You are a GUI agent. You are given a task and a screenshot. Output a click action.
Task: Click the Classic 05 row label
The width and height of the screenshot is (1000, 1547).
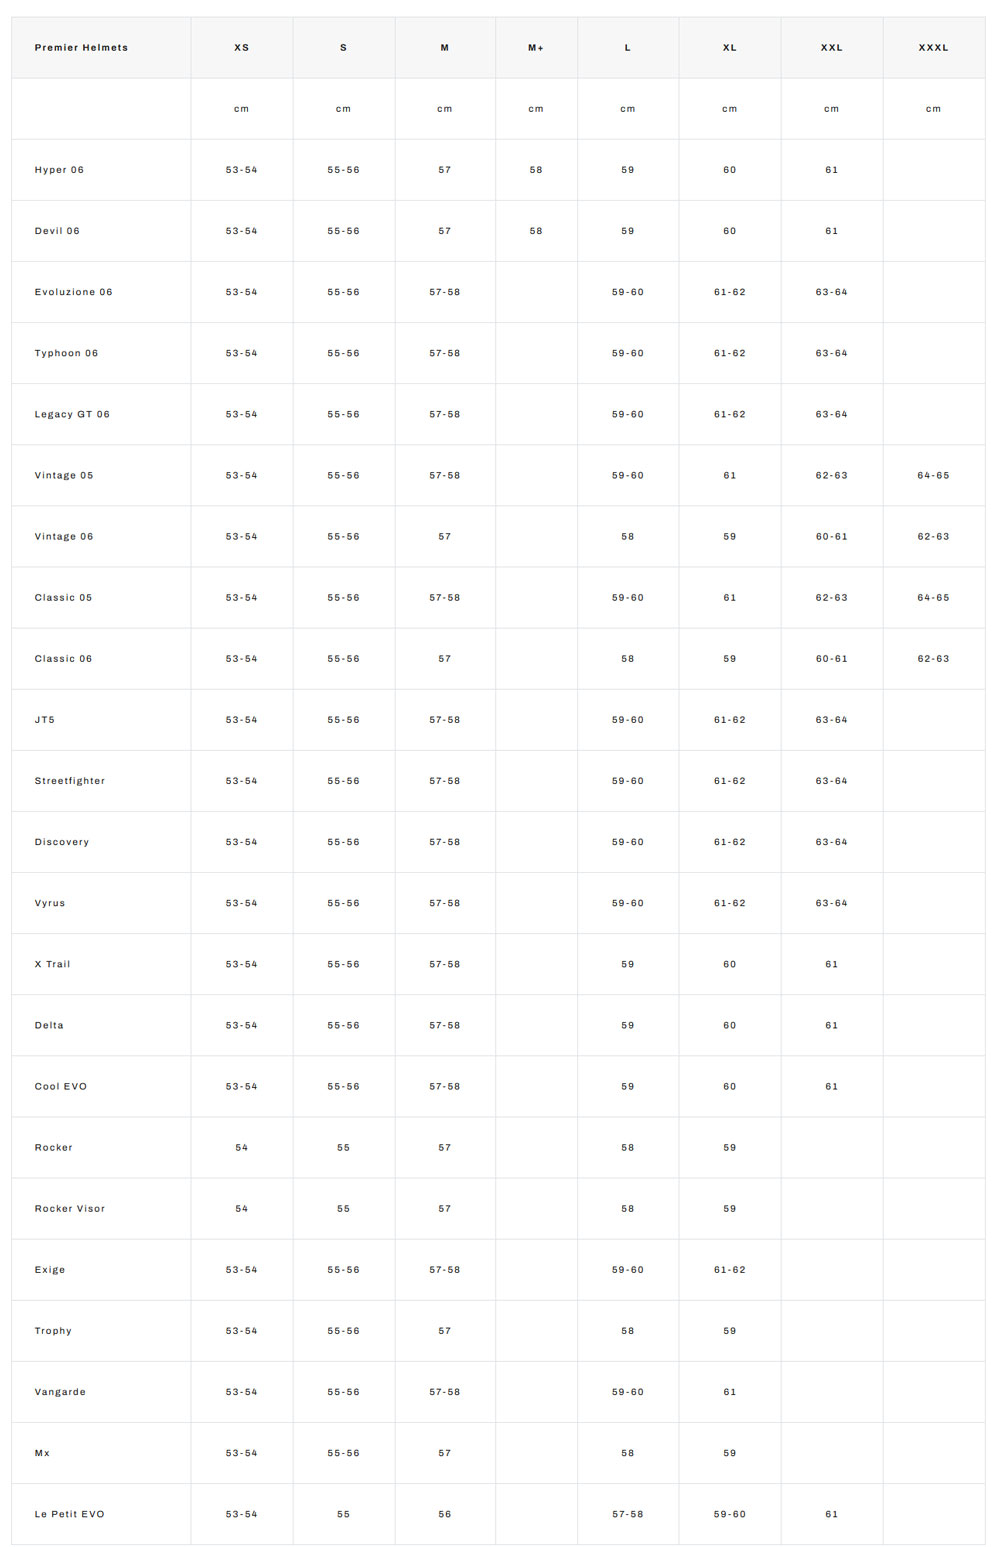[63, 598]
